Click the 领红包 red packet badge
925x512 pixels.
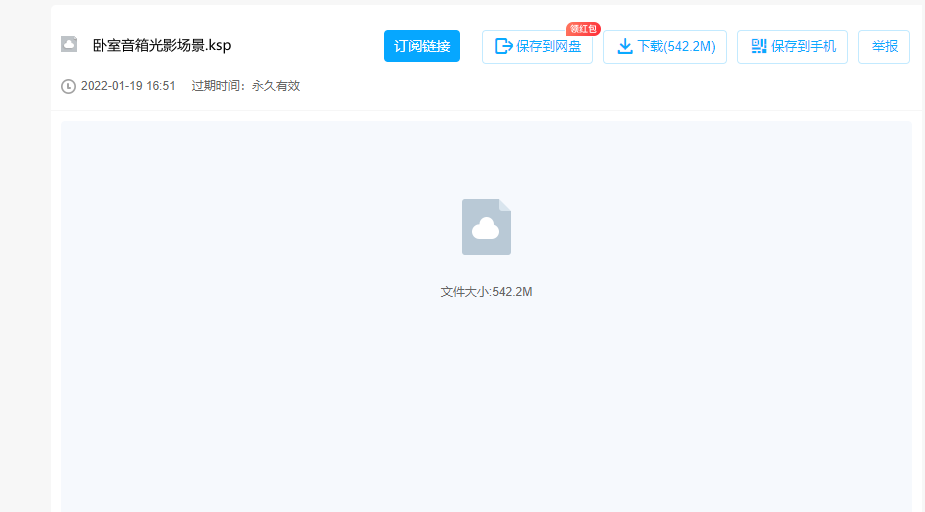point(583,29)
